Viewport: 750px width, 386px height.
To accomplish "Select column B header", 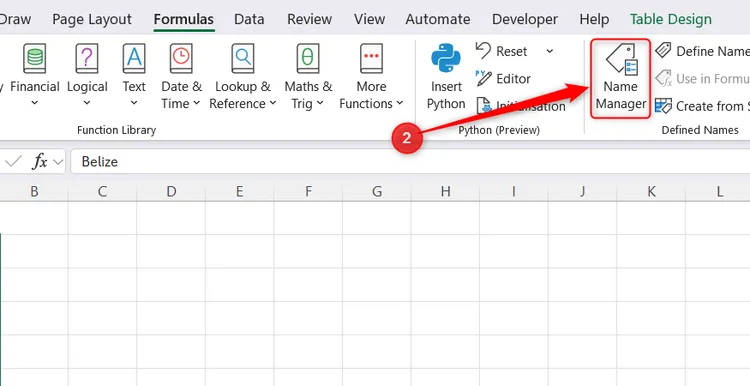I will pos(34,192).
